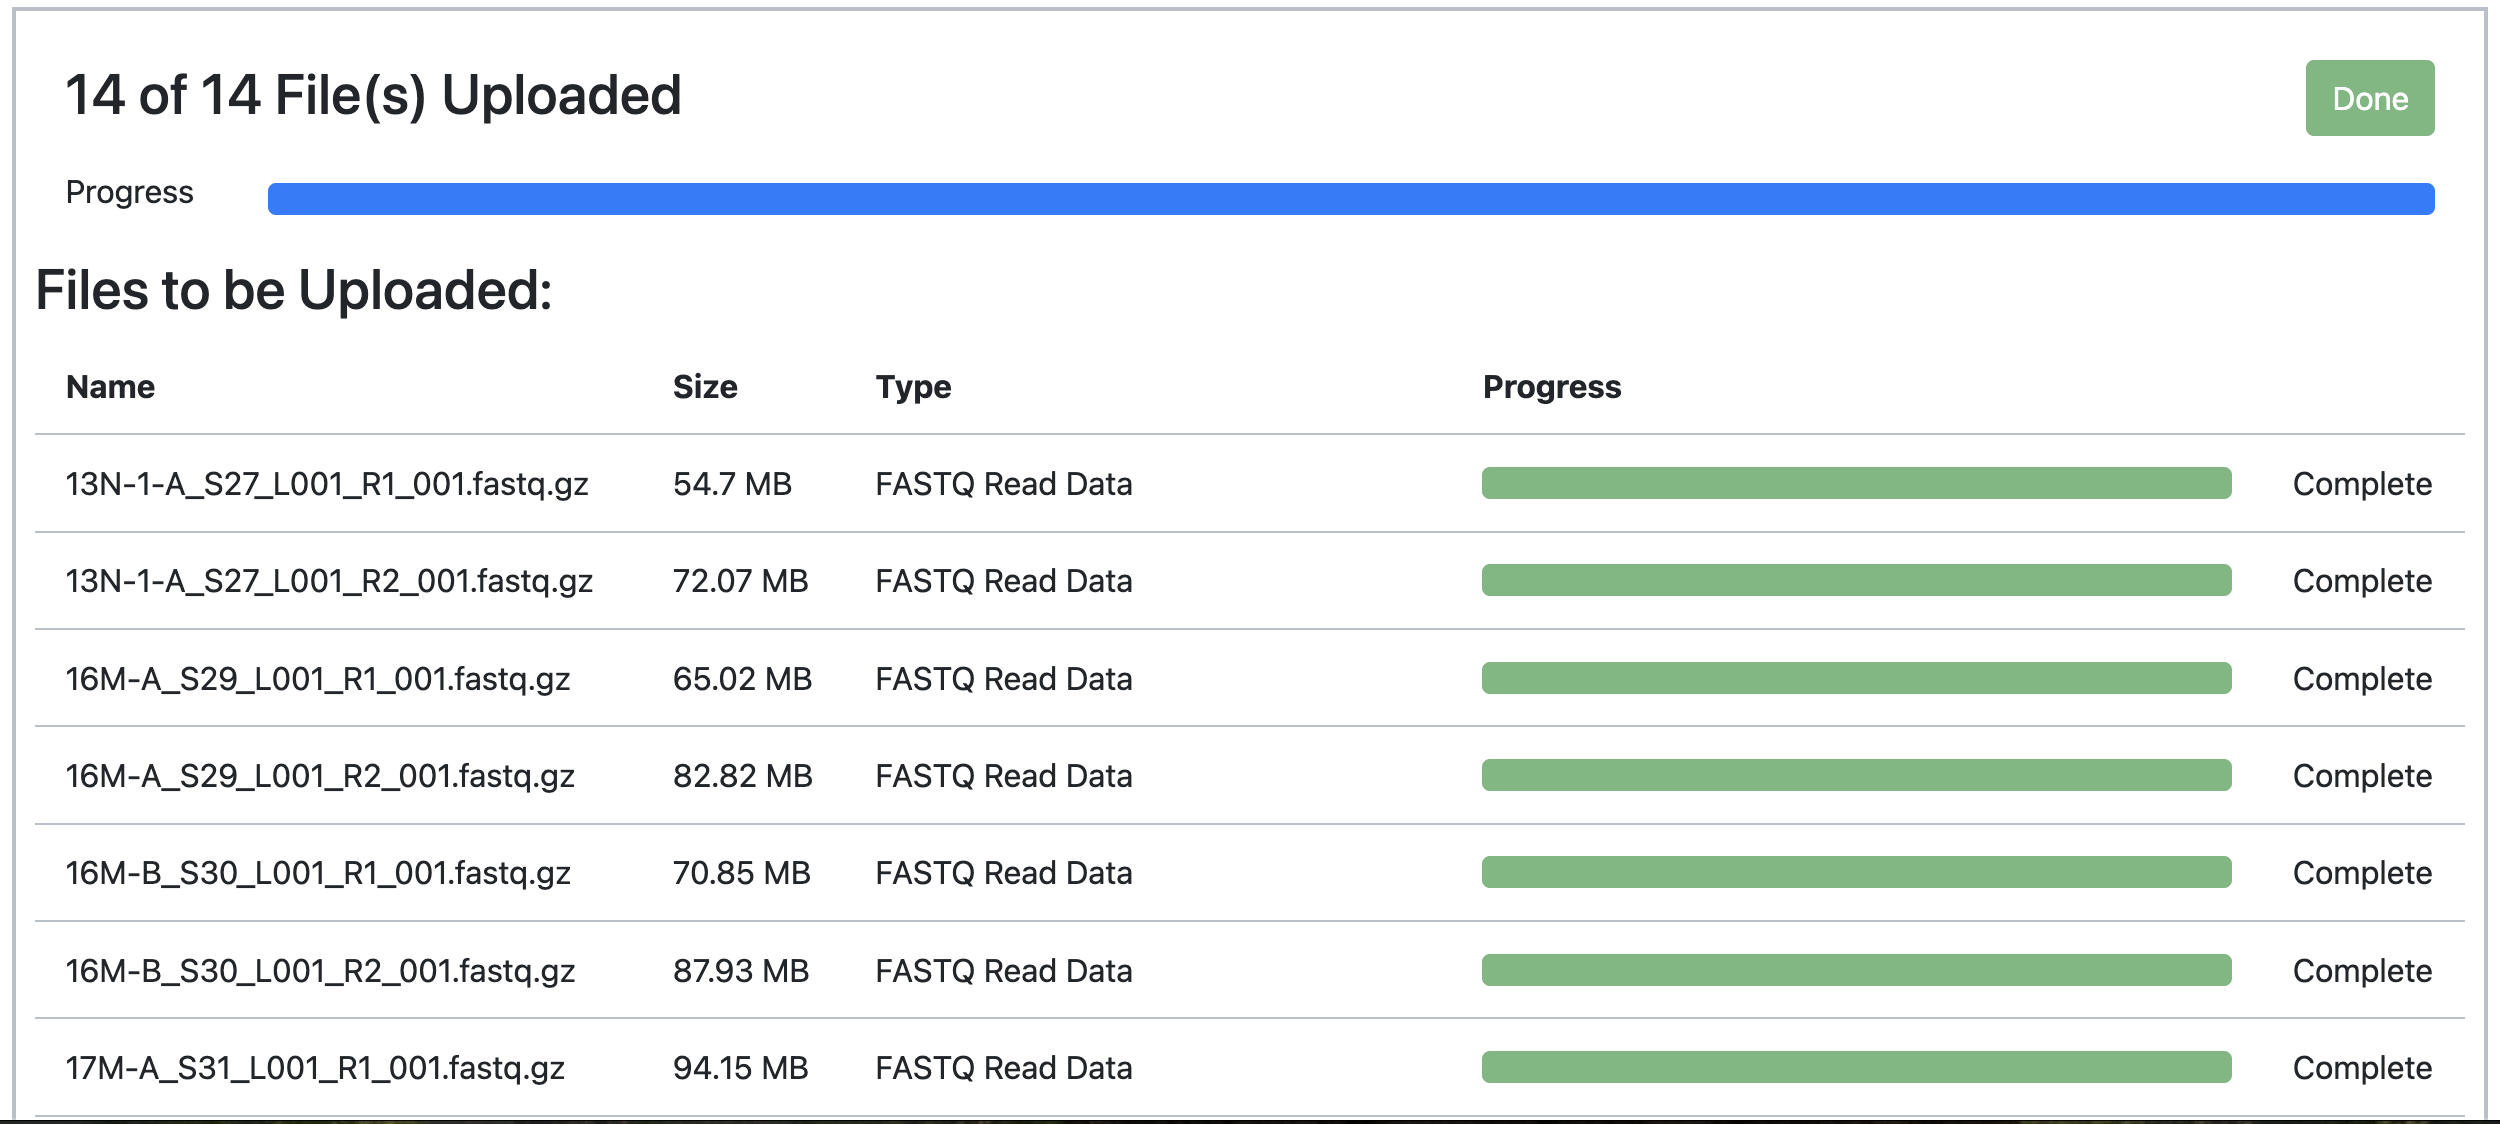
Task: Click the green progress bar for the 54.7 MB file
Action: [1857, 483]
